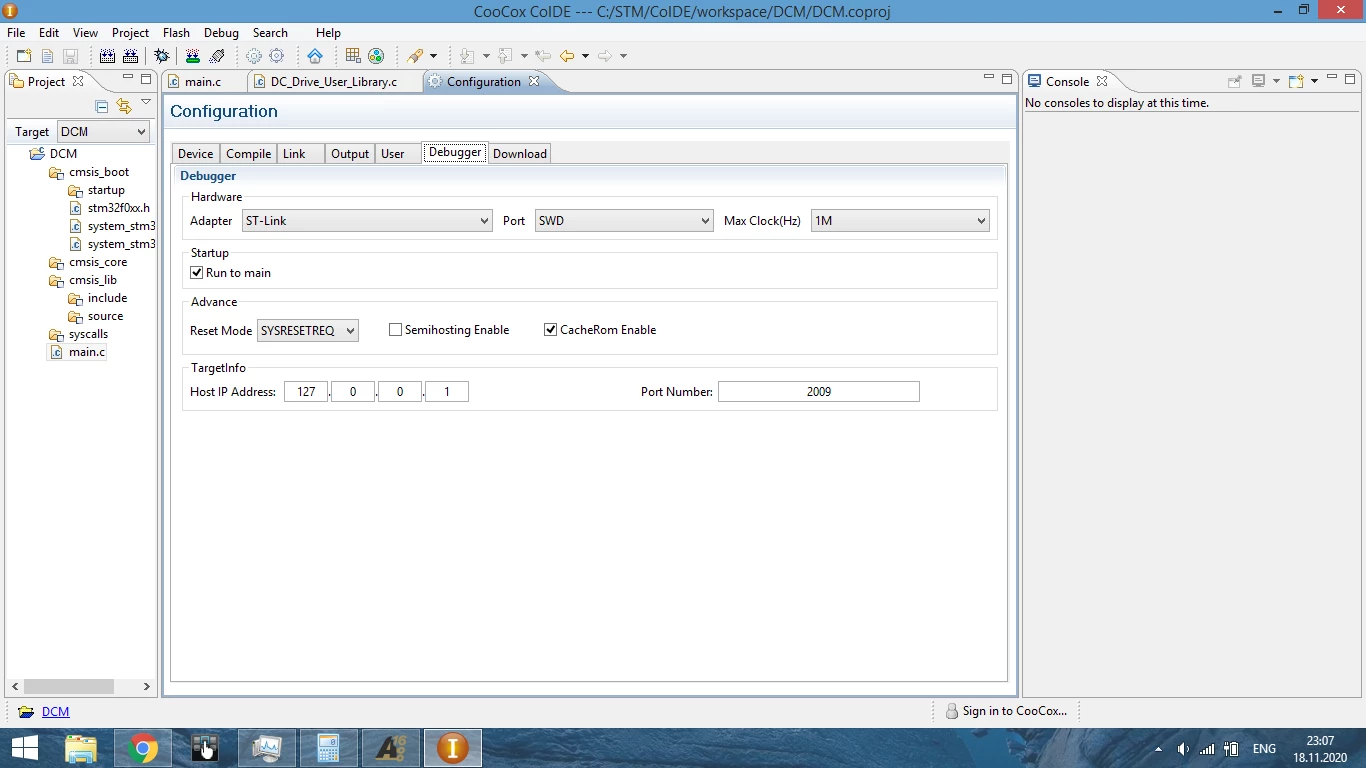Click the blue house Welcome icon

315,56
